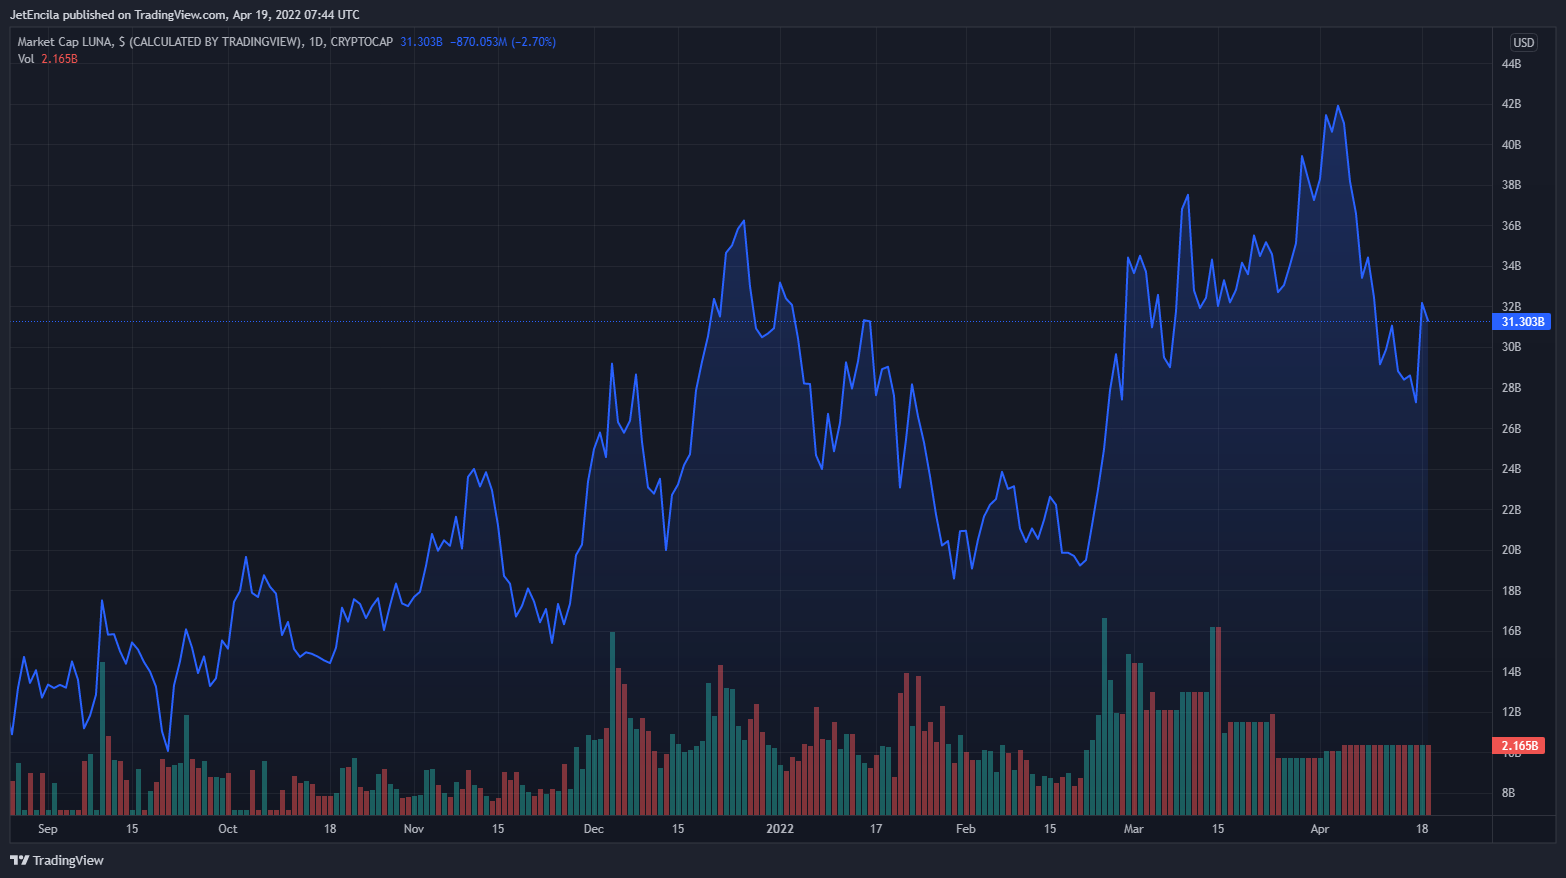This screenshot has width=1566, height=878.
Task: Click the Mar date on time axis
Action: coord(1133,829)
